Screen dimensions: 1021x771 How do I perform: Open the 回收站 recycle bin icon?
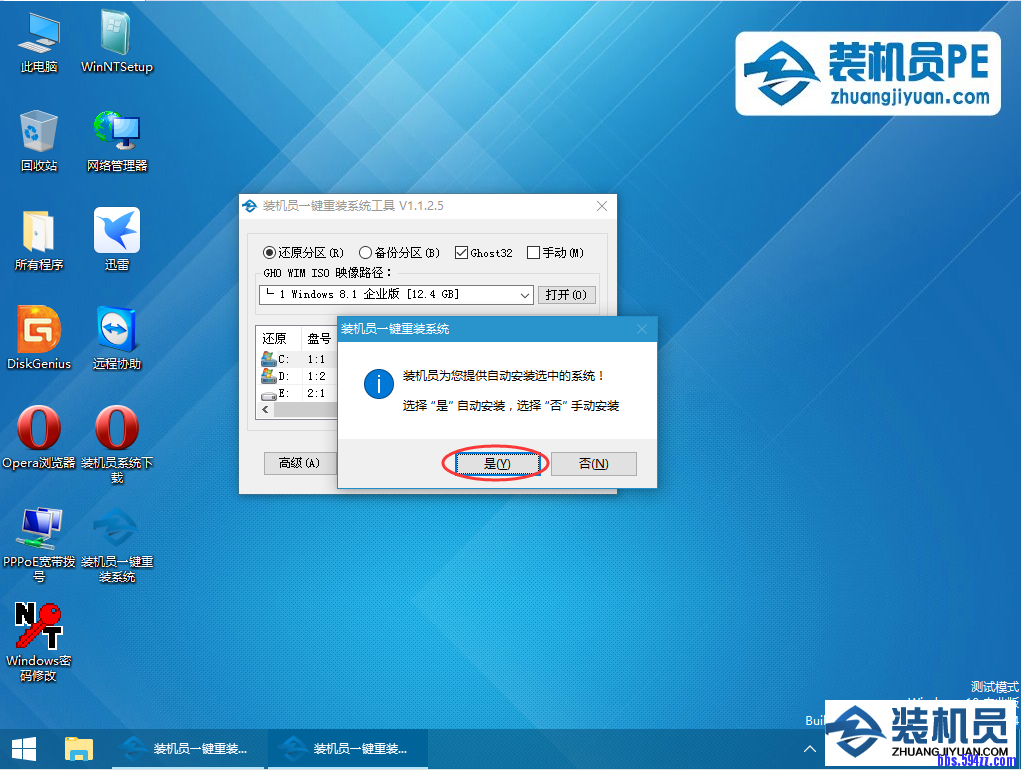(39, 133)
